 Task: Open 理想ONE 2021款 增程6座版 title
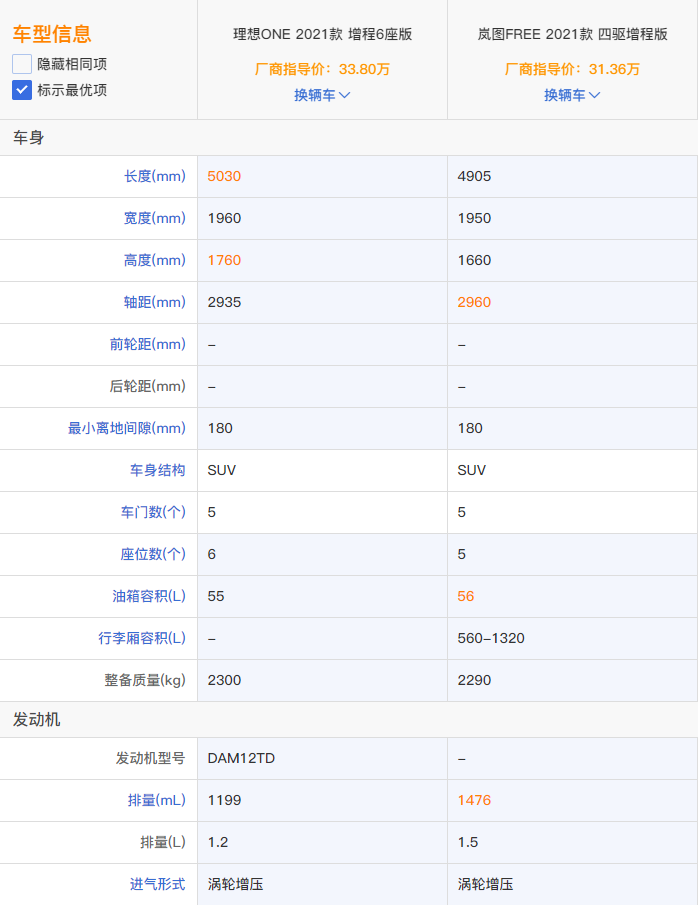322,34
